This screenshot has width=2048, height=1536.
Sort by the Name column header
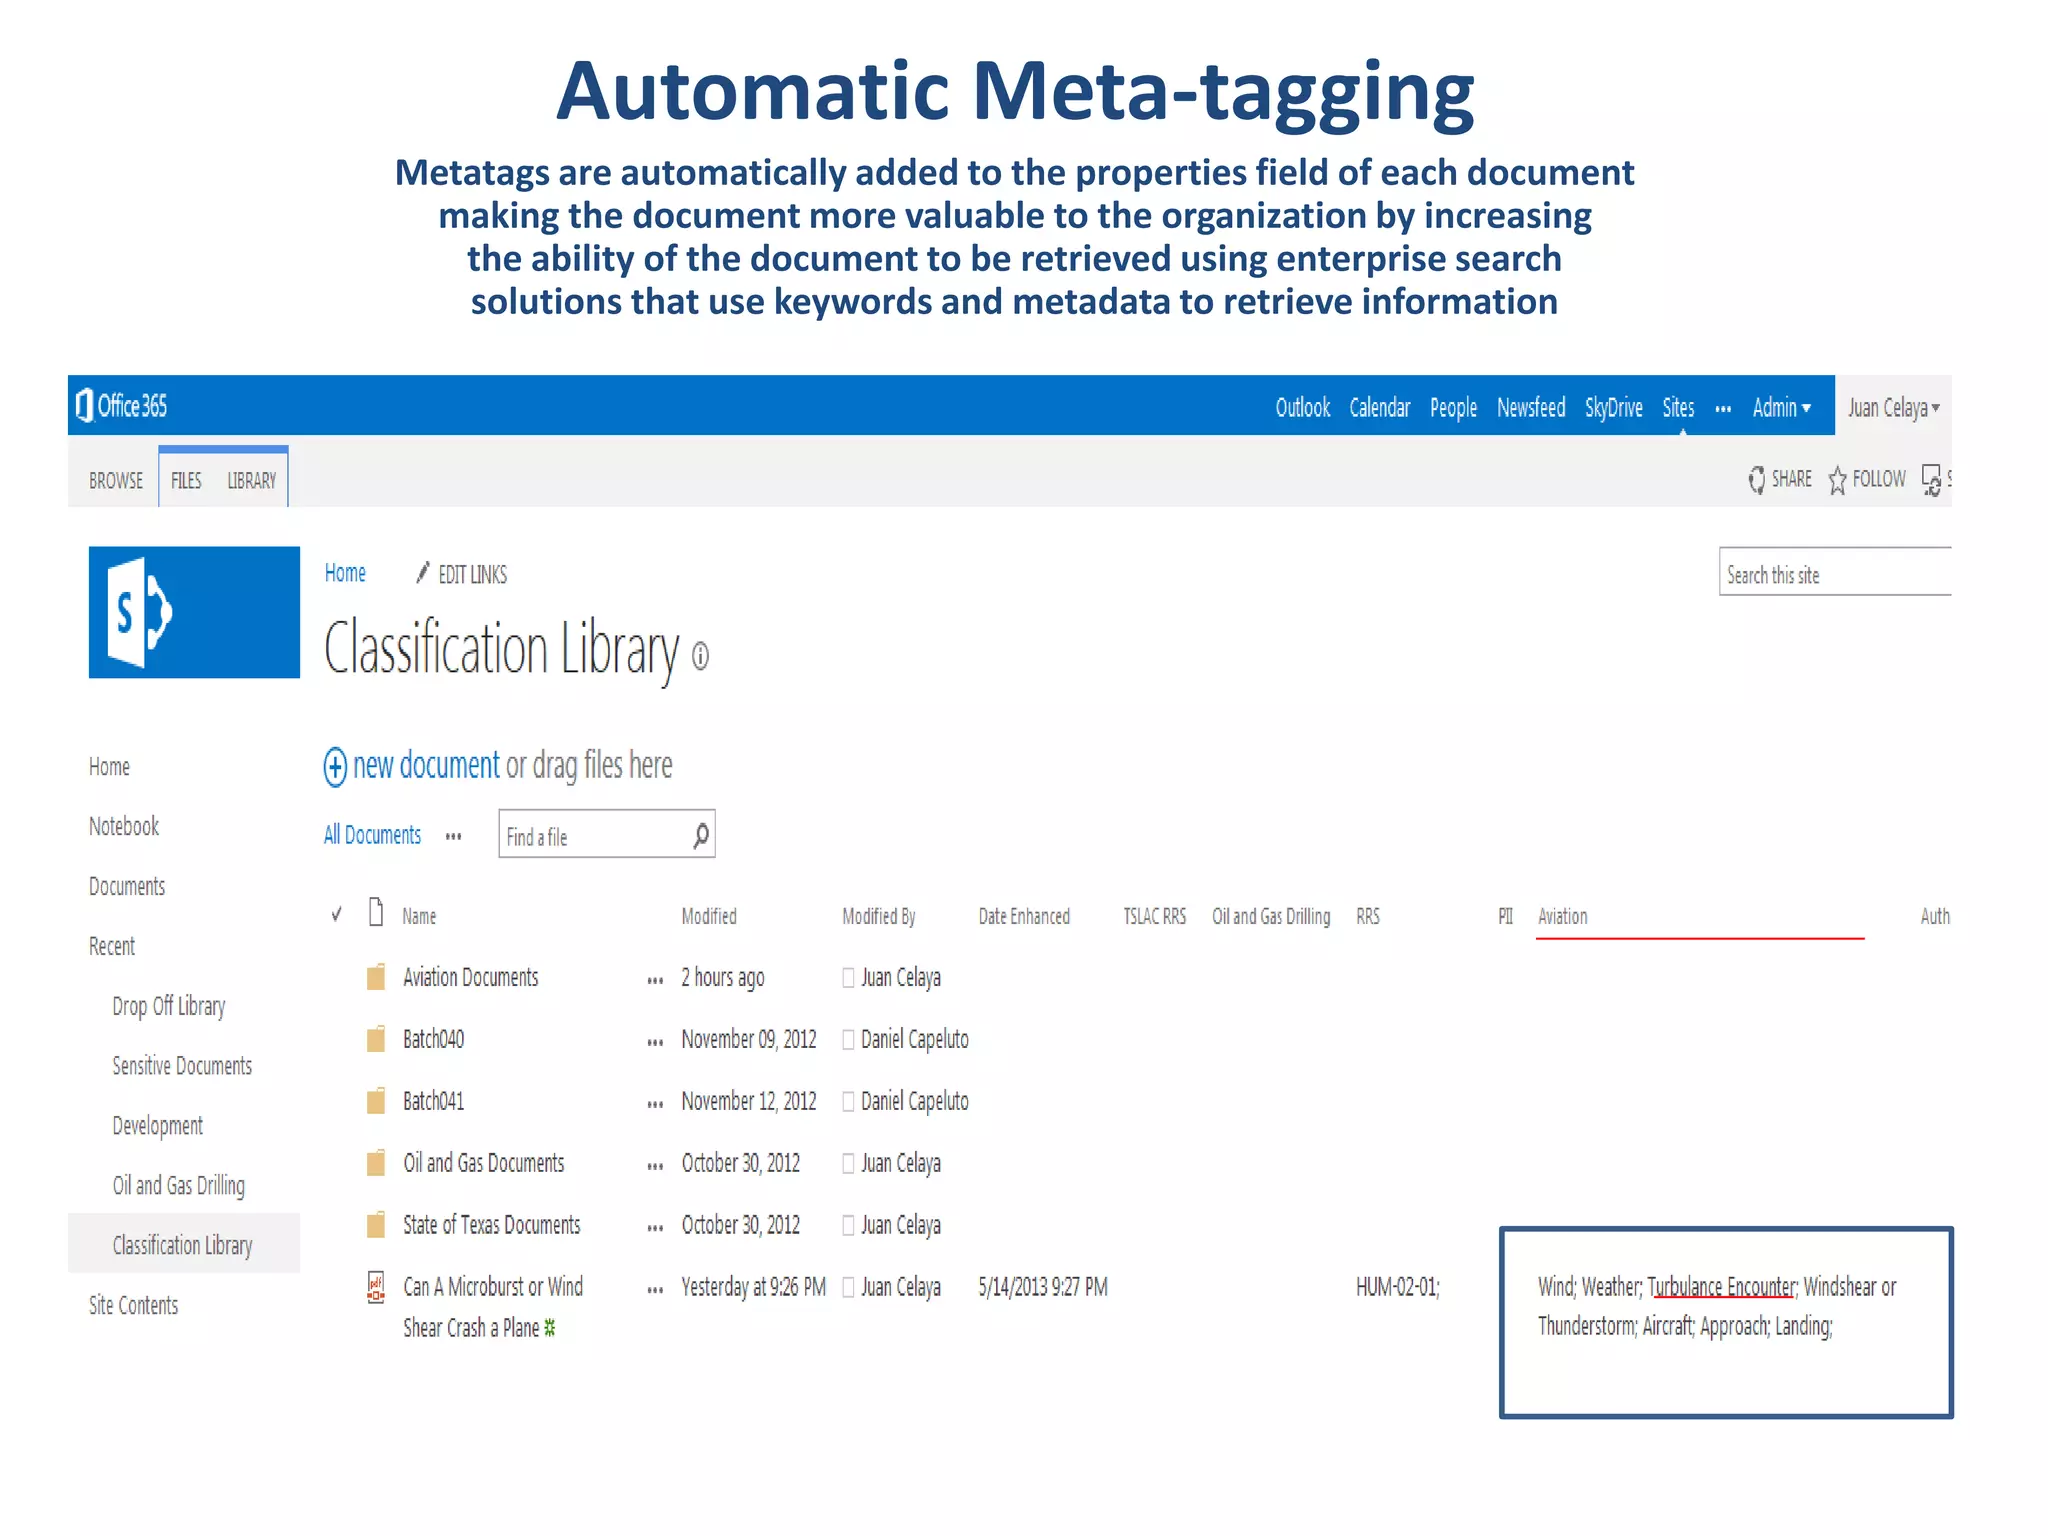pyautogui.click(x=419, y=916)
